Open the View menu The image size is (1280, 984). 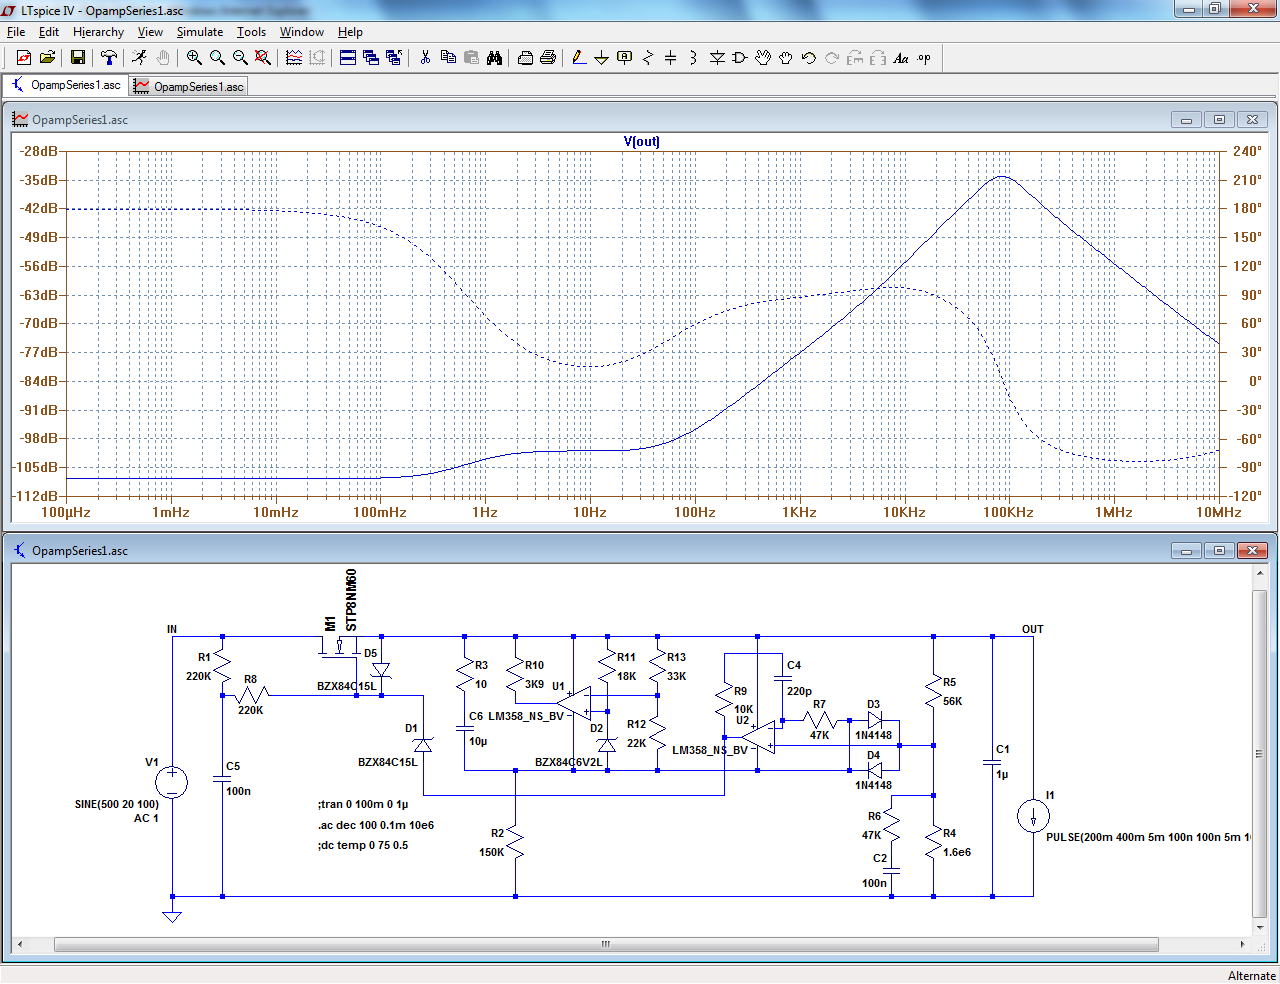pyautogui.click(x=150, y=32)
